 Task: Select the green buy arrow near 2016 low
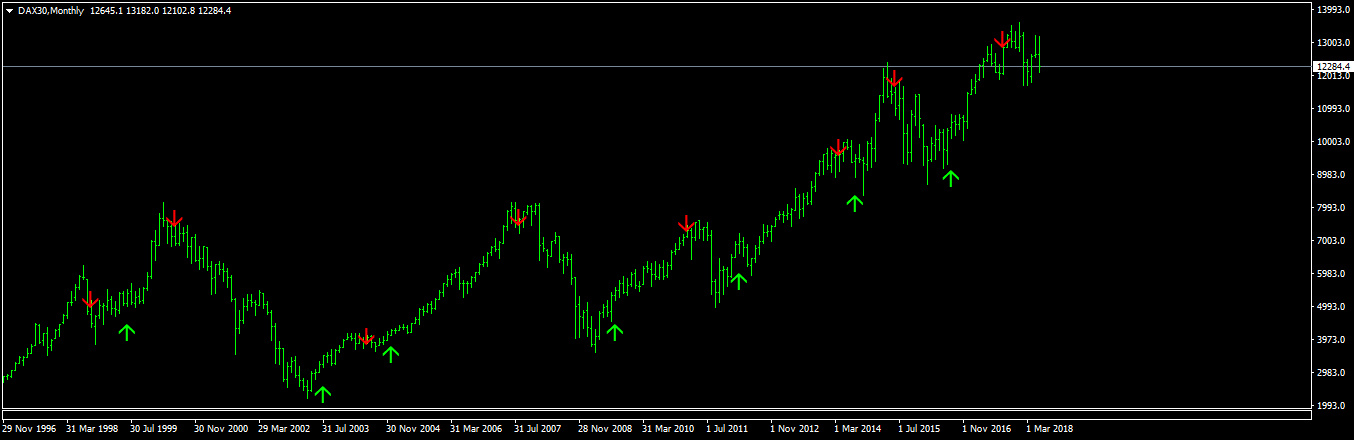click(950, 178)
